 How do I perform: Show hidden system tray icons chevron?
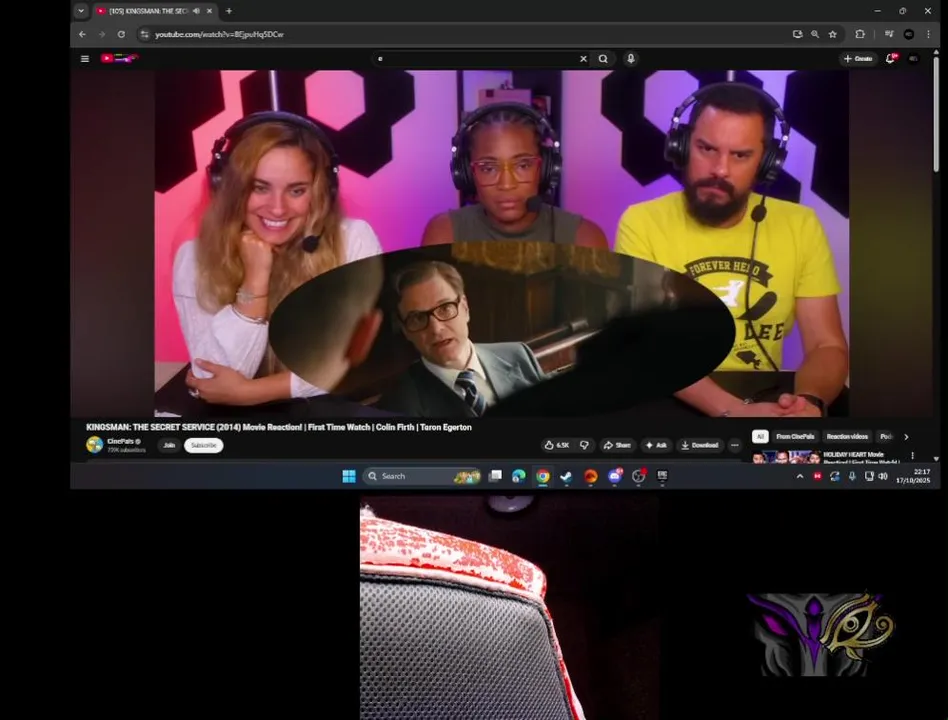pyautogui.click(x=800, y=476)
